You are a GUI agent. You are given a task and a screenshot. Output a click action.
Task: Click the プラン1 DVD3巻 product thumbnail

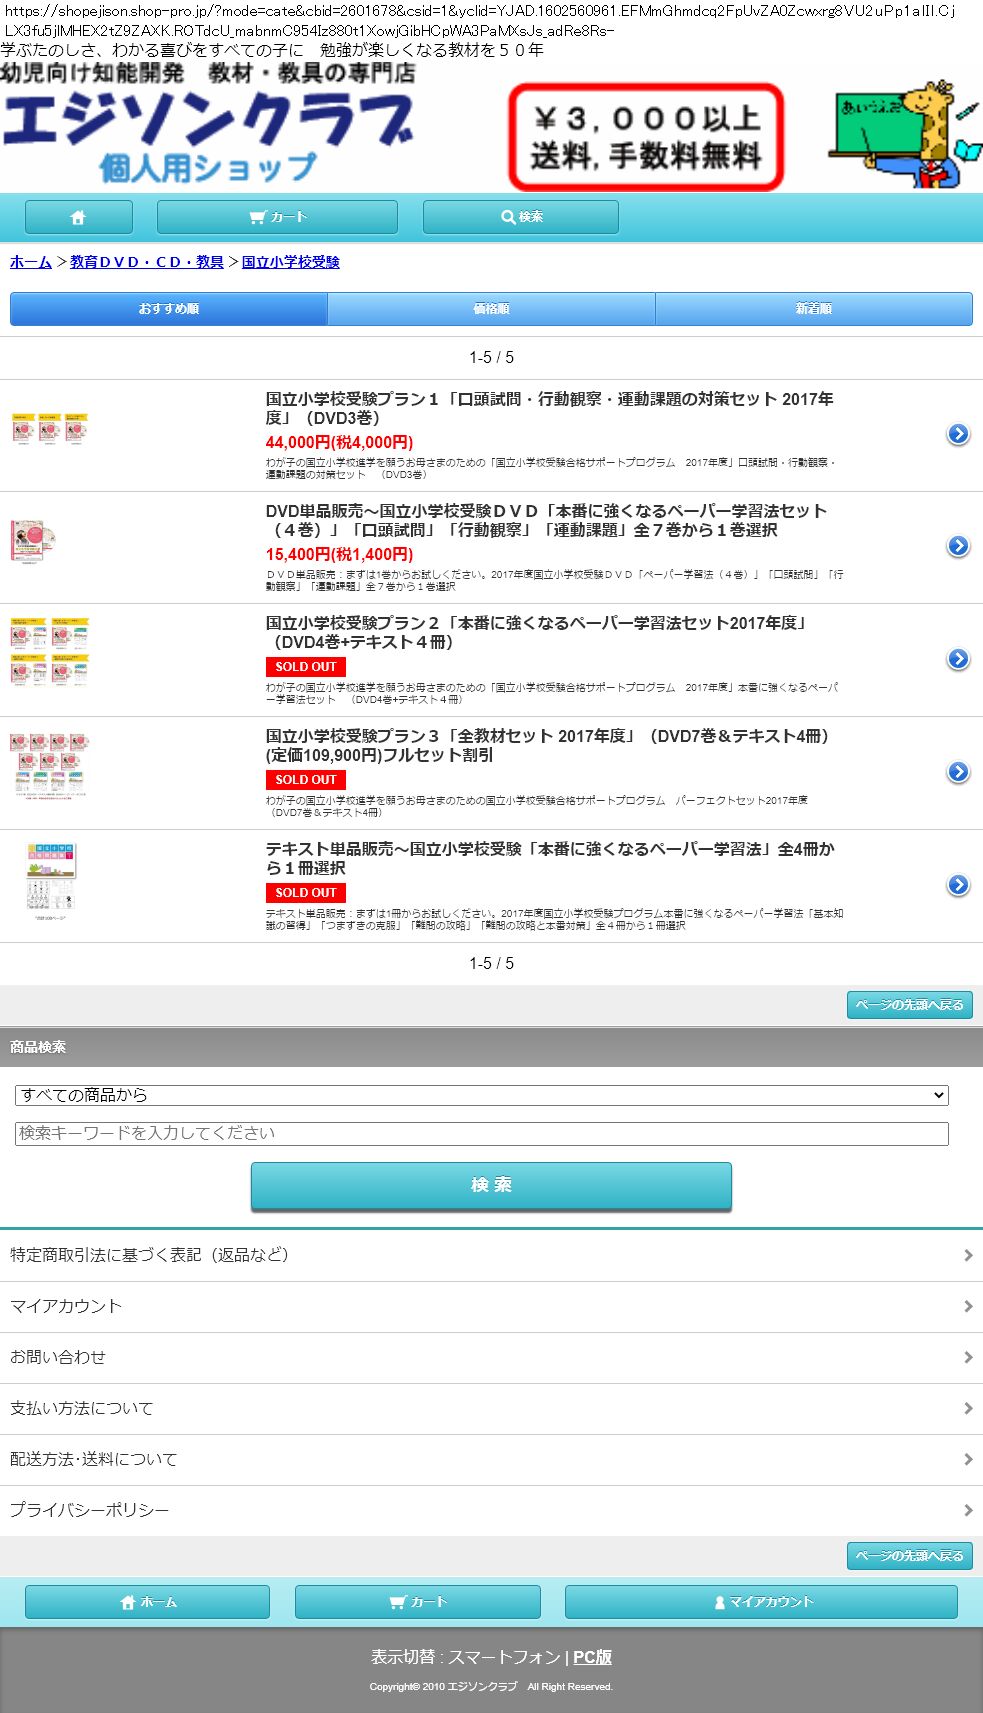coord(50,430)
